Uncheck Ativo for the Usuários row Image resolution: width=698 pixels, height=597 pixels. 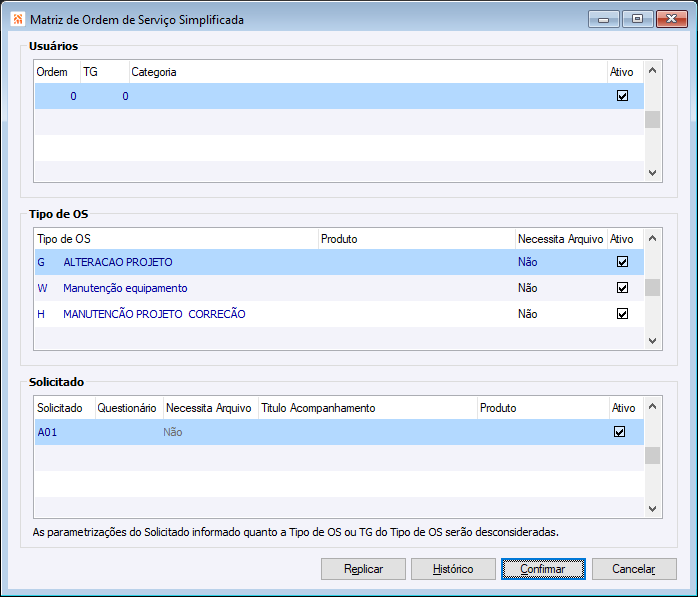[x=622, y=96]
